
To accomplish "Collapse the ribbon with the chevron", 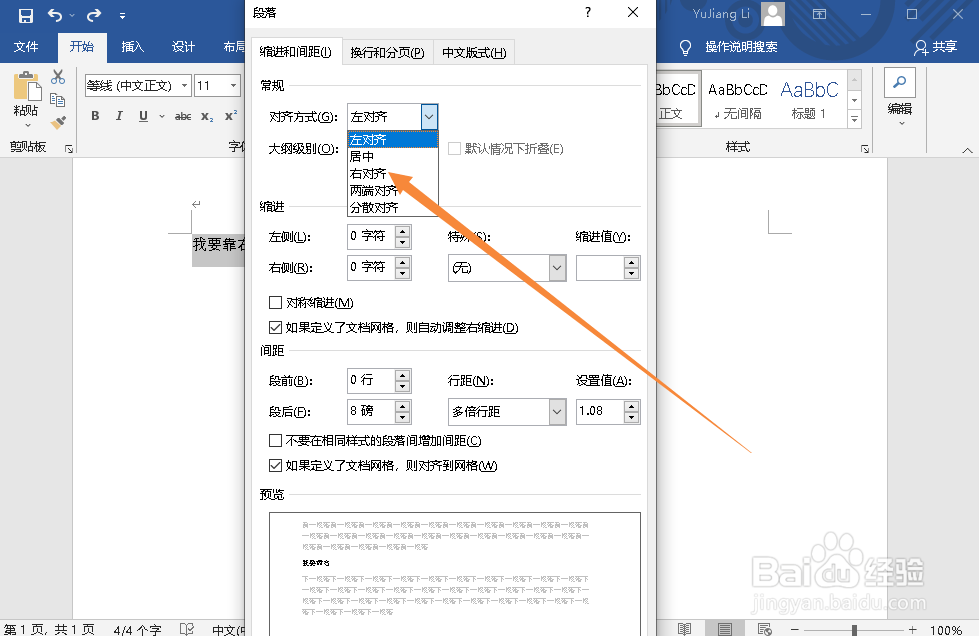I will tap(967, 150).
